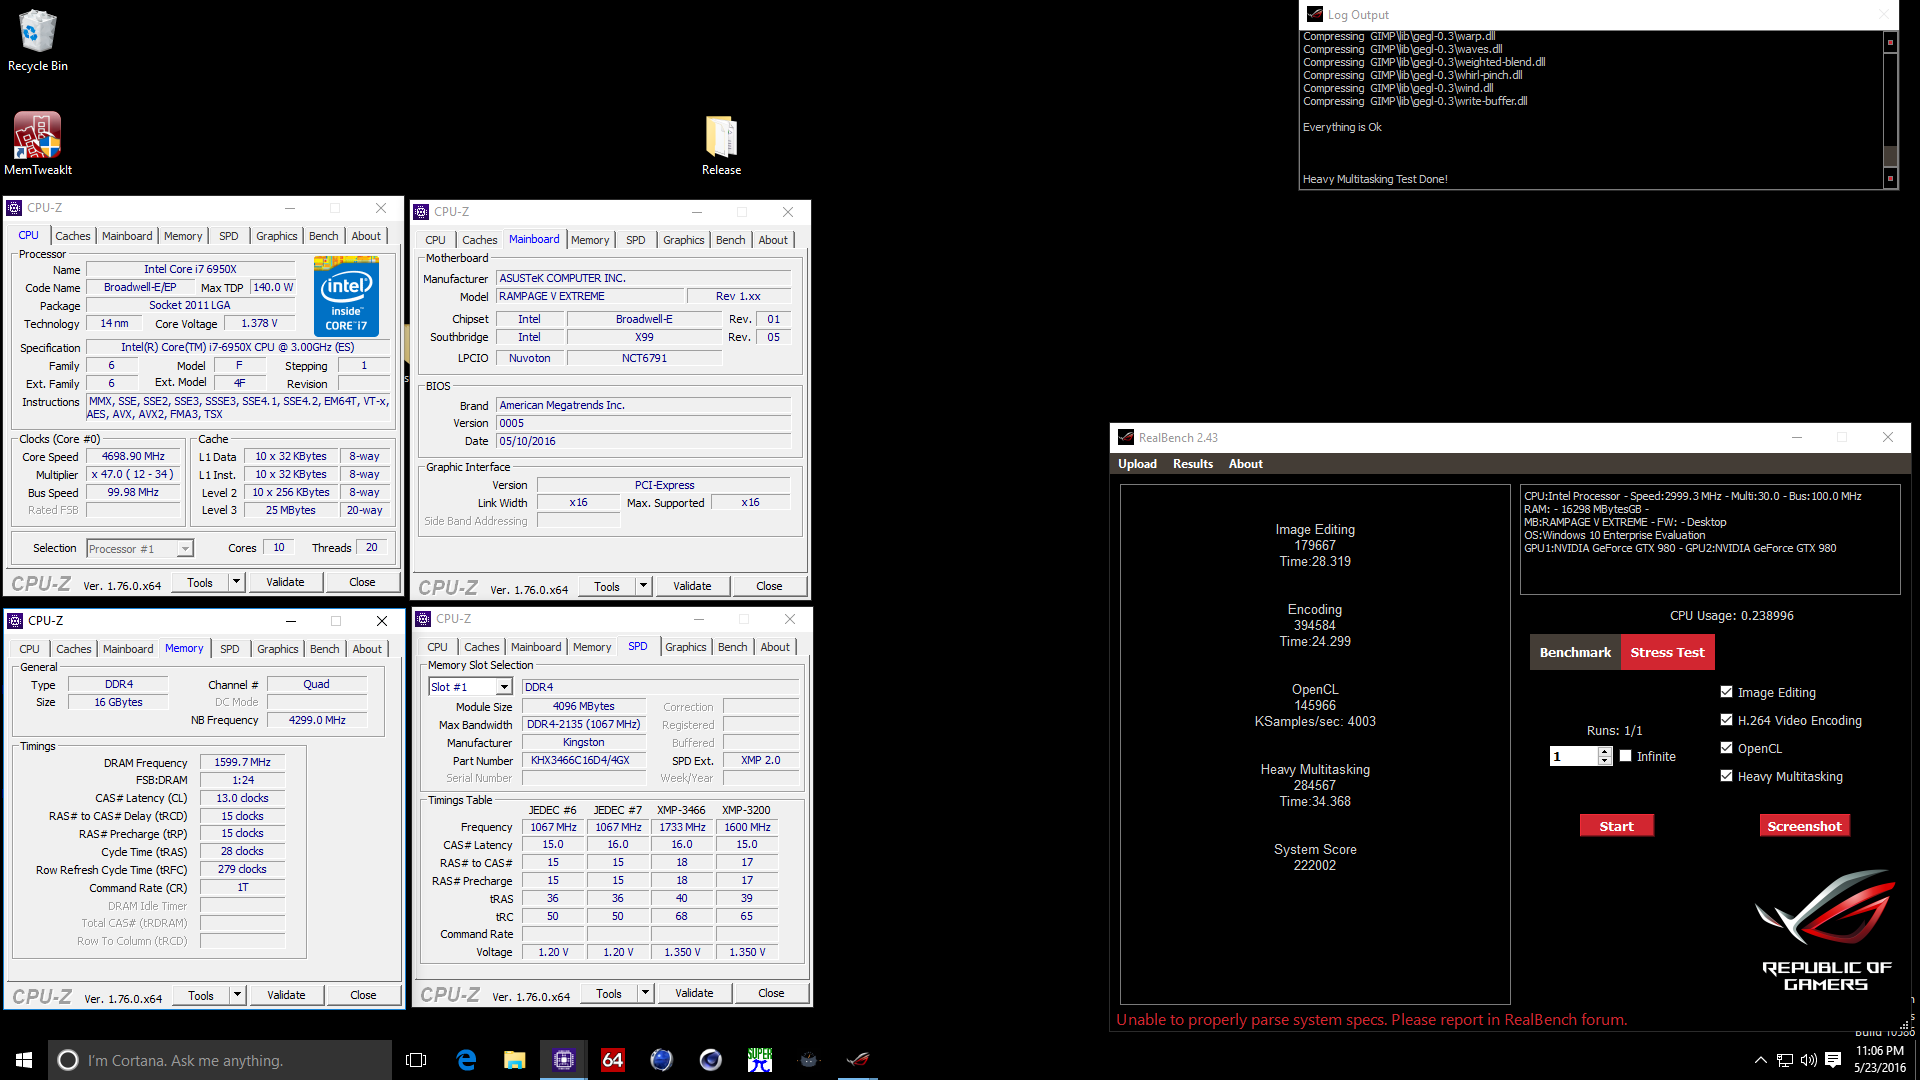Screen dimensions: 1920x1080
Task: Open the Slot #1 memory slot dropdown
Action: [x=504, y=687]
